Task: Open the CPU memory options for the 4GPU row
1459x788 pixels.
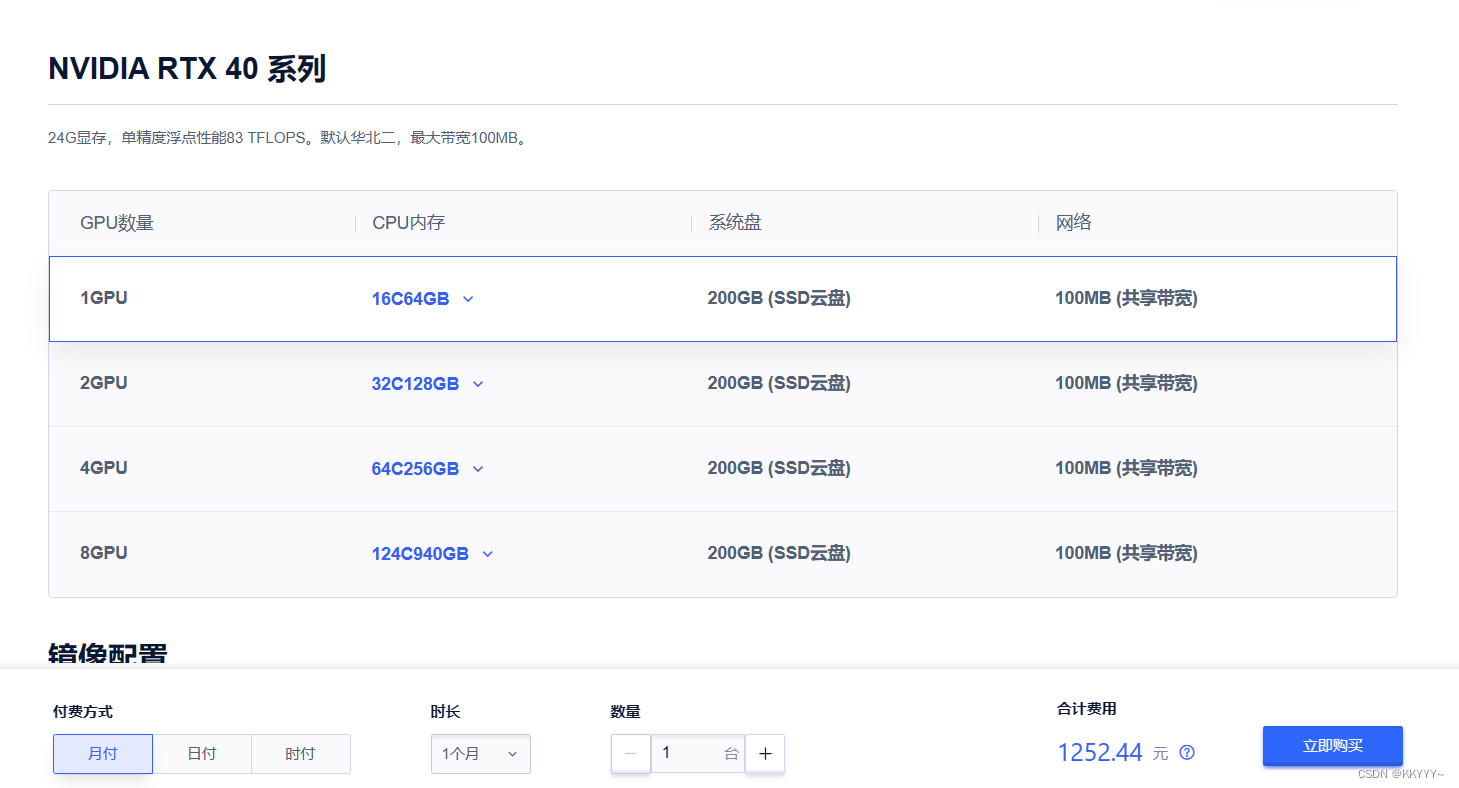Action: coord(478,468)
